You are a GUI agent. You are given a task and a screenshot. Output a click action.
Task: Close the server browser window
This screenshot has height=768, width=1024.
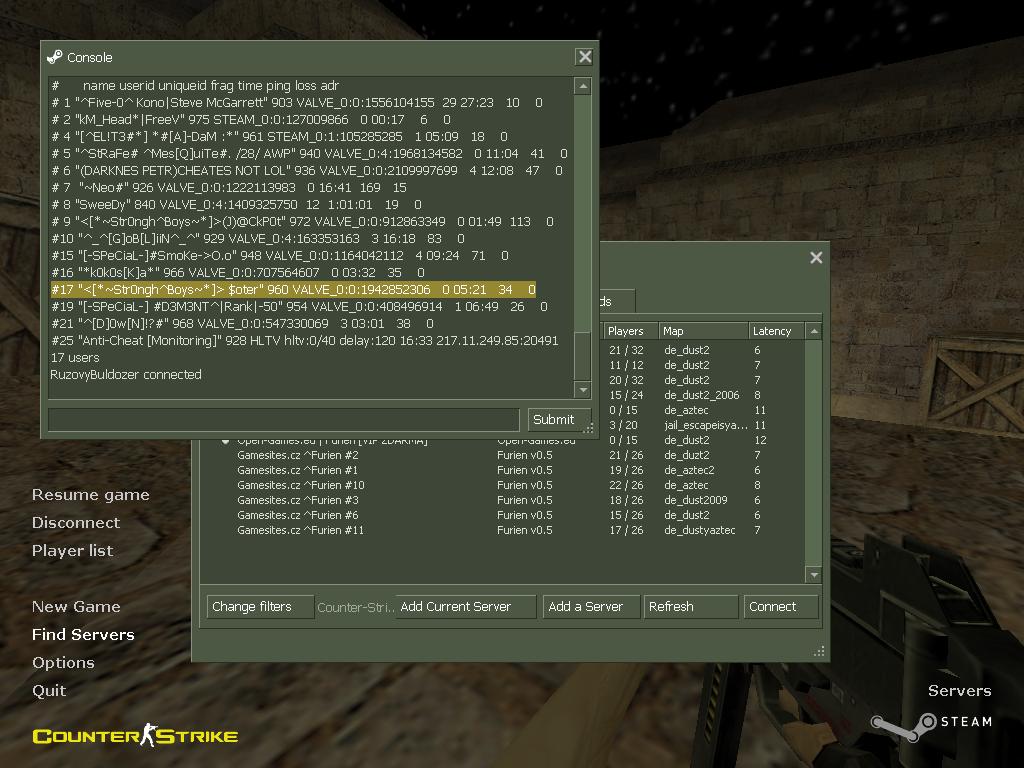pyautogui.click(x=816, y=258)
